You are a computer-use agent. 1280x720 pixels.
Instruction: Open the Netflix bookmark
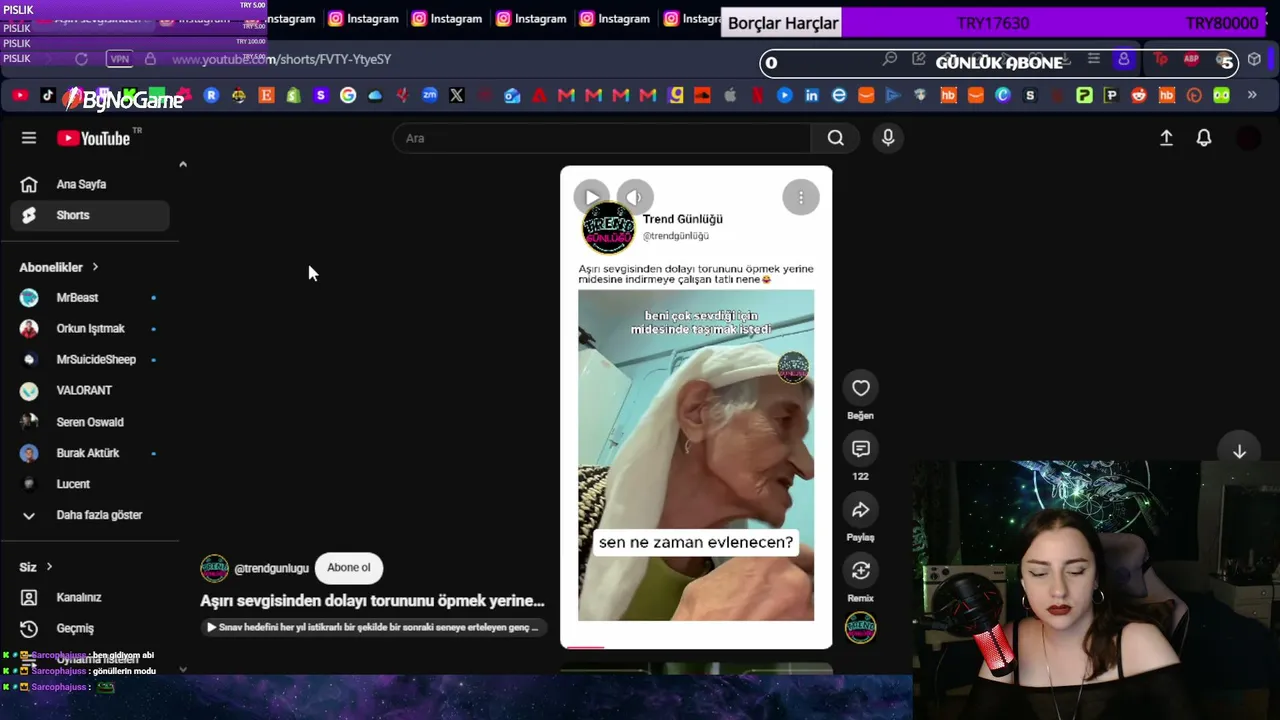coord(757,95)
